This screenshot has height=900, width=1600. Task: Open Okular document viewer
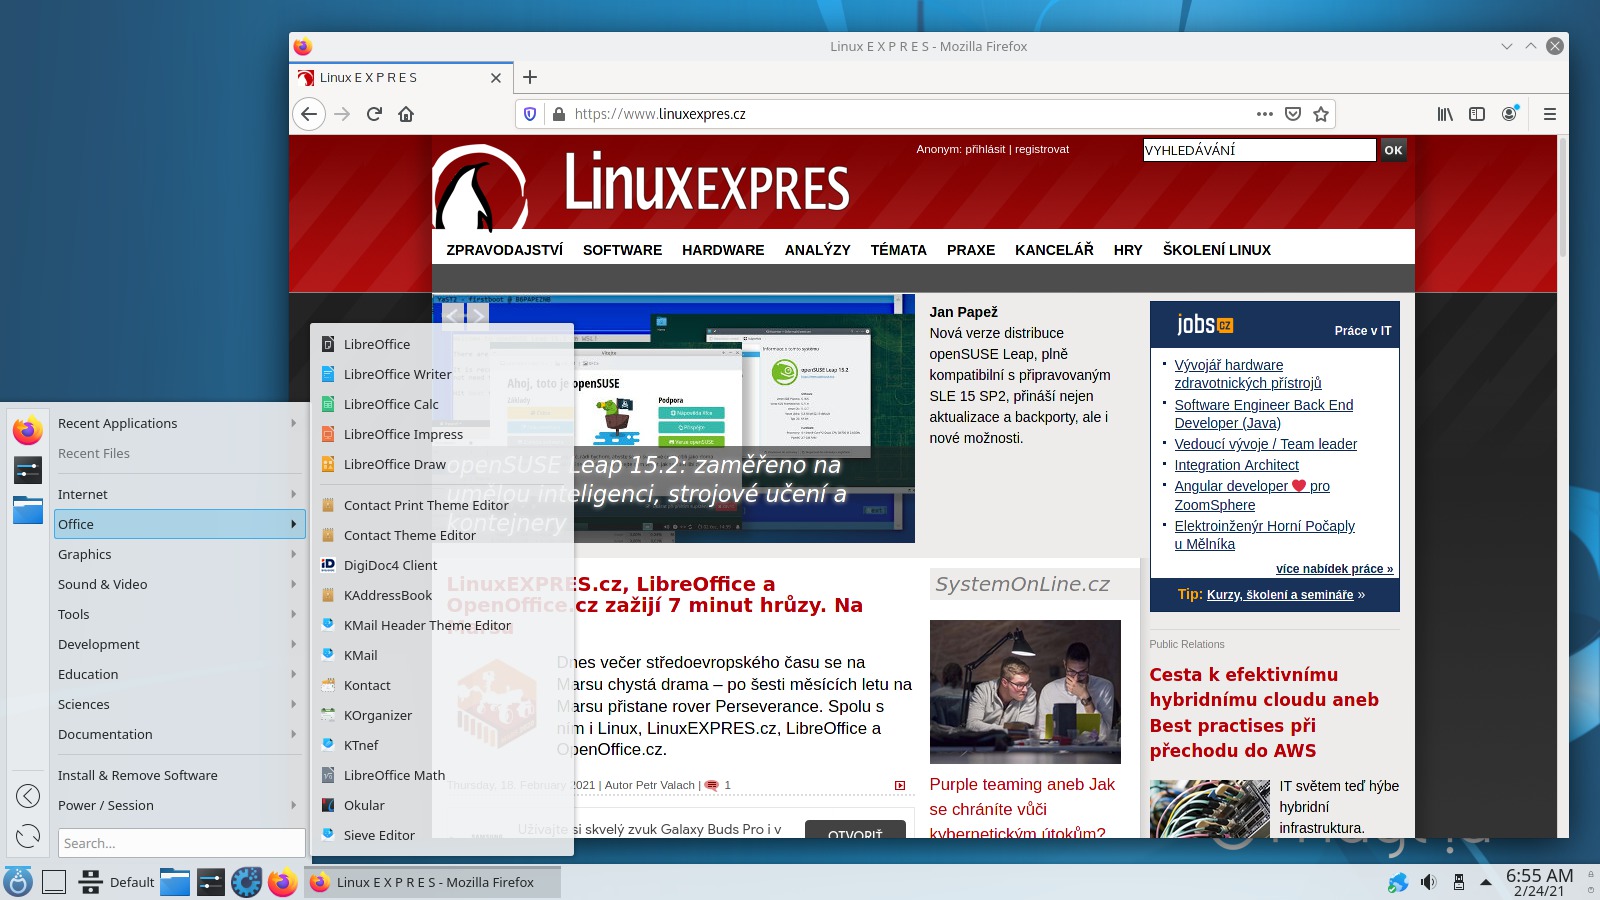pos(442,805)
